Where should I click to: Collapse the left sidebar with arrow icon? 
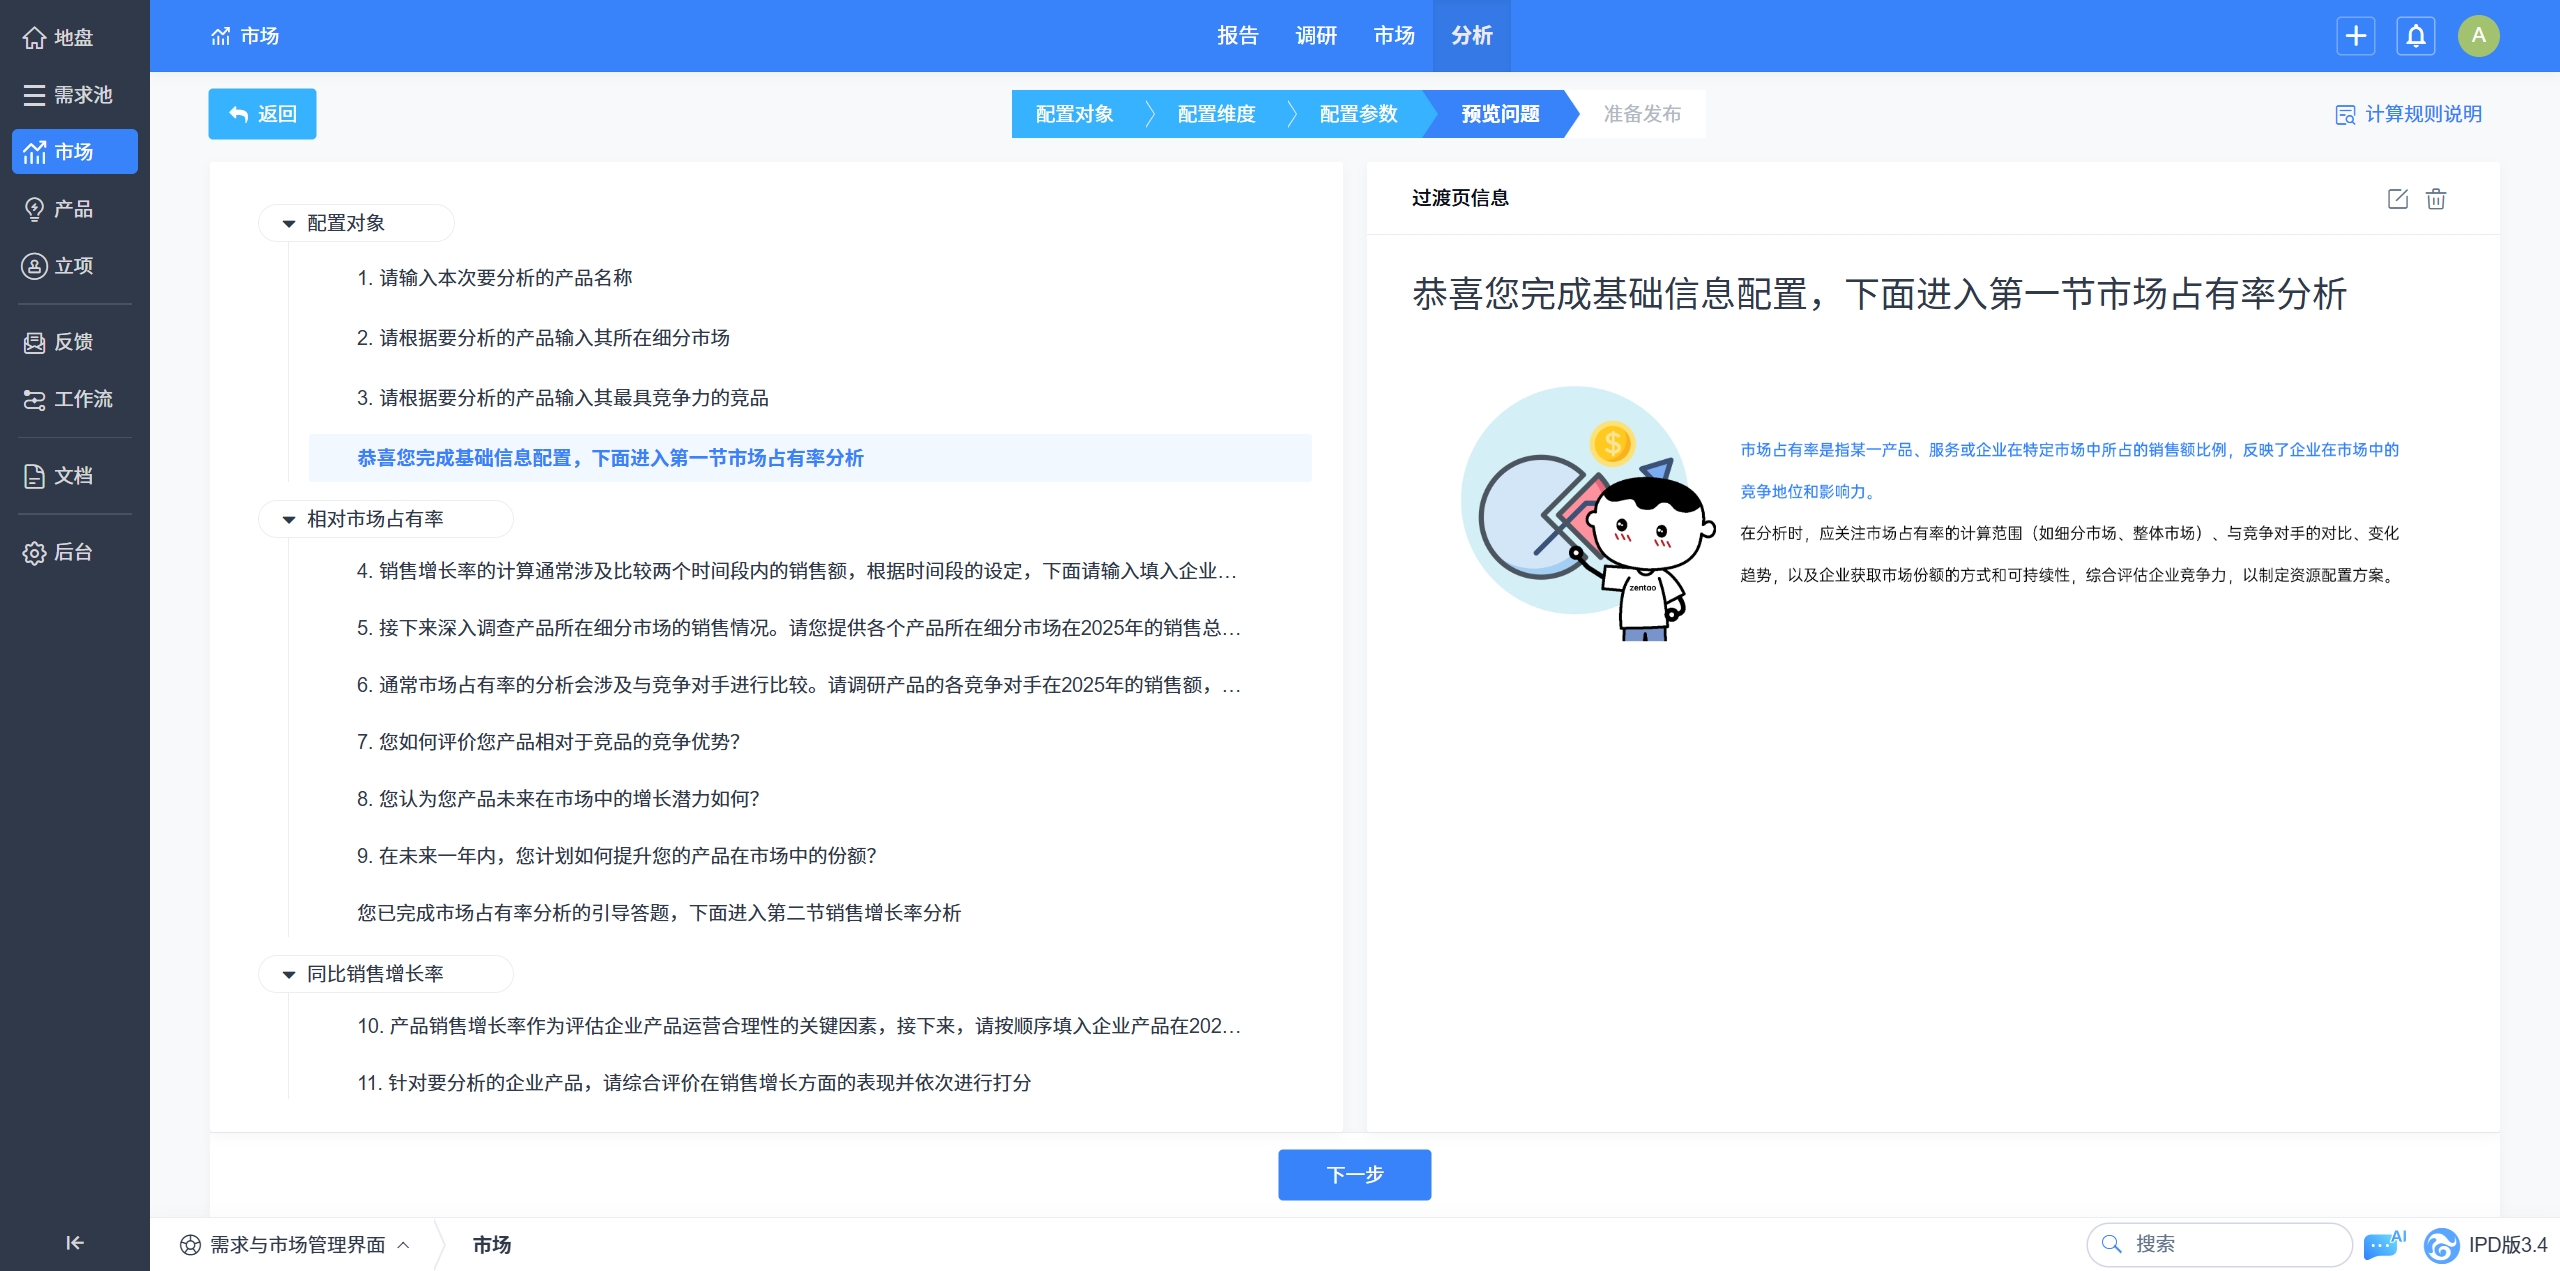point(74,1242)
